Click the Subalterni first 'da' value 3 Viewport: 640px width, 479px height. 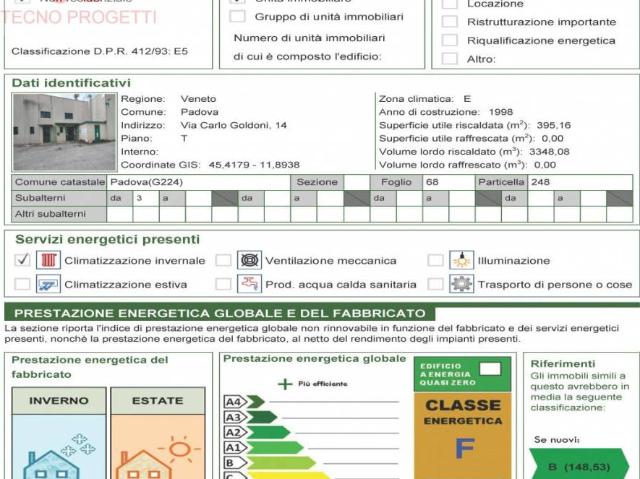146,198
